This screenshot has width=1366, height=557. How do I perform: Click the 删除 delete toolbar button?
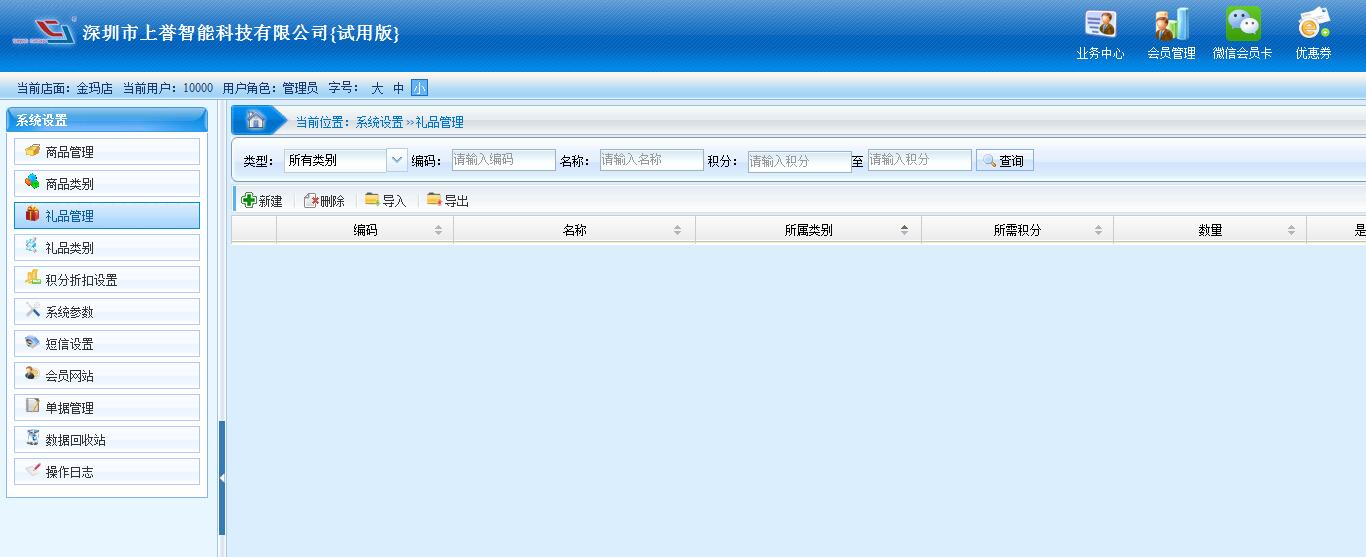pyautogui.click(x=324, y=201)
